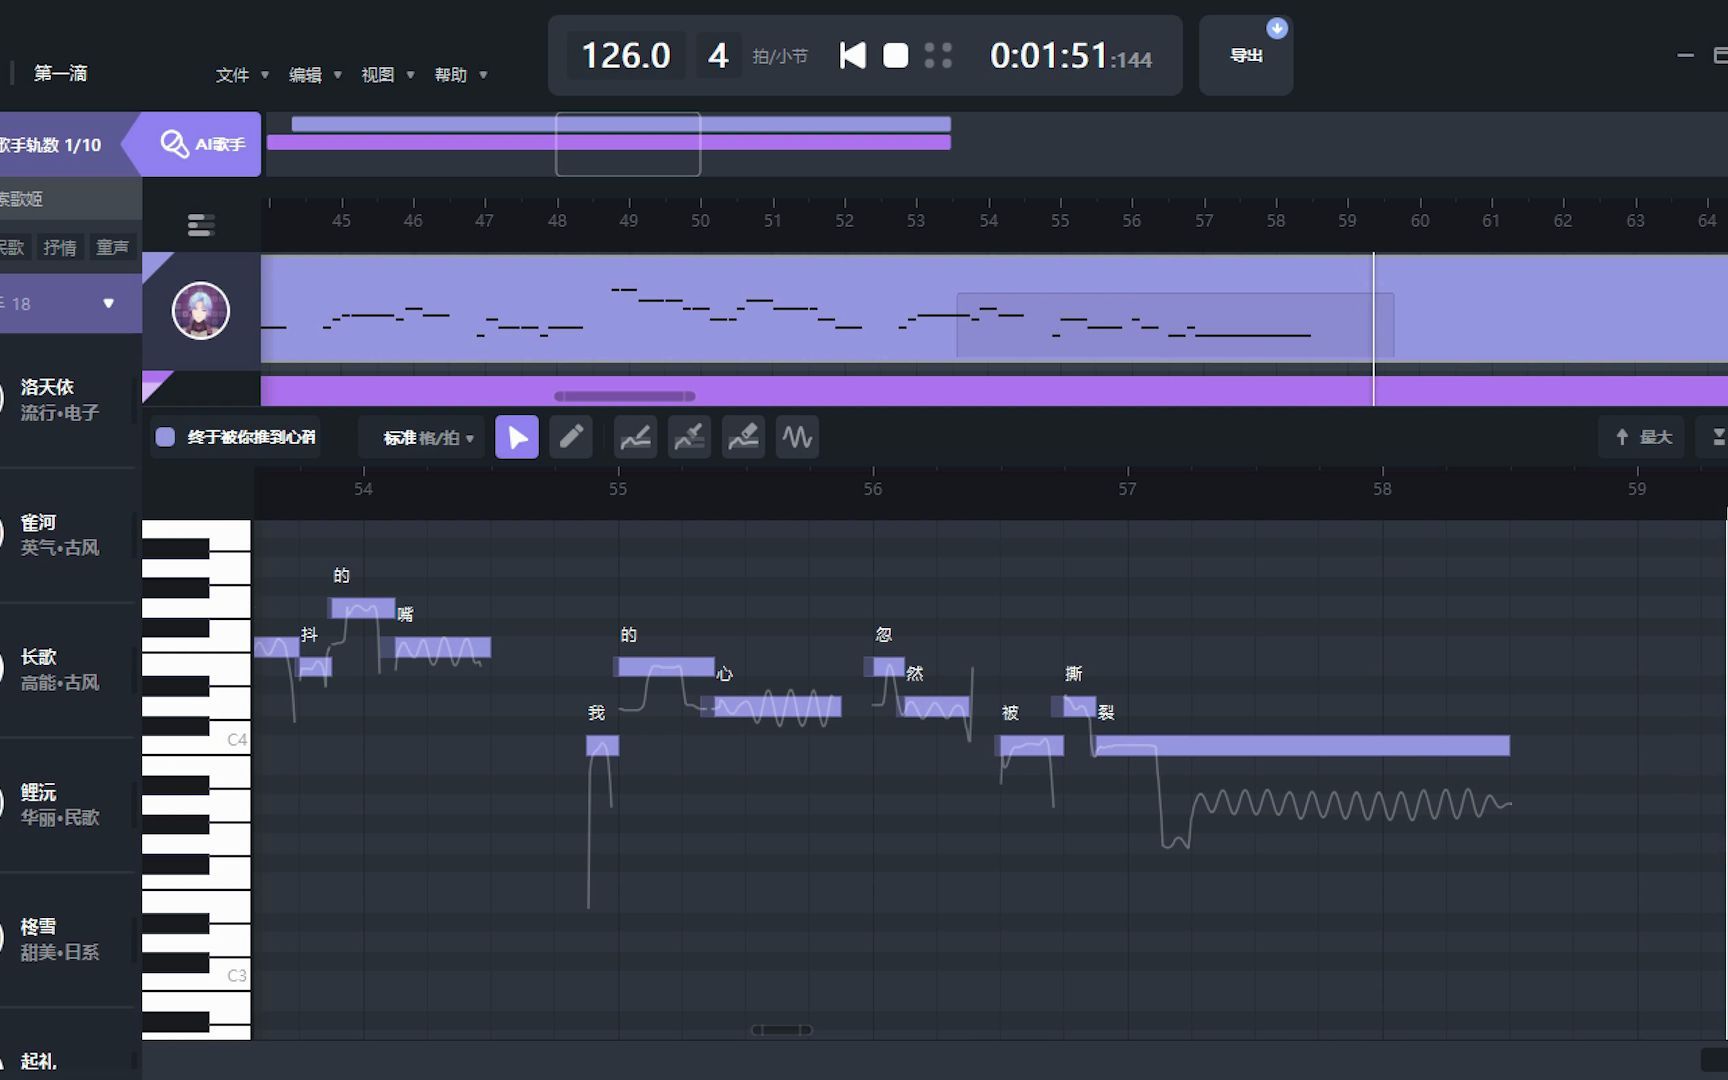Screen dimensions: 1728x1080
Task: Click the C3 piano key
Action: (196, 977)
